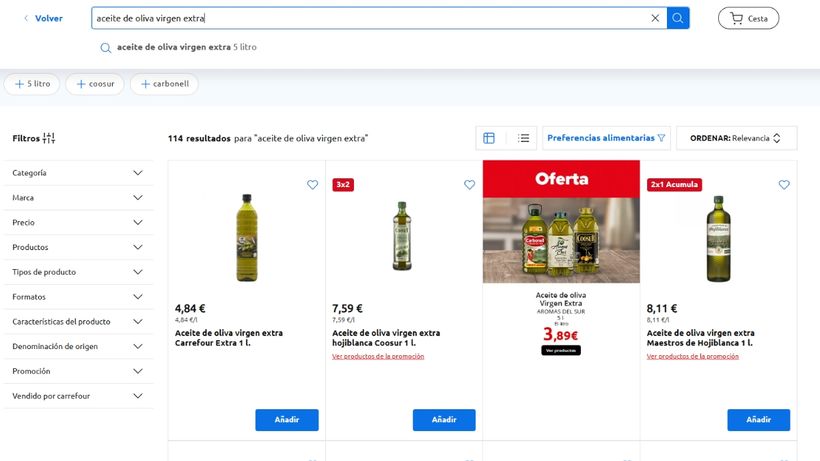Expand the Categoría filter
The width and height of the screenshot is (820, 461).
pos(78,173)
